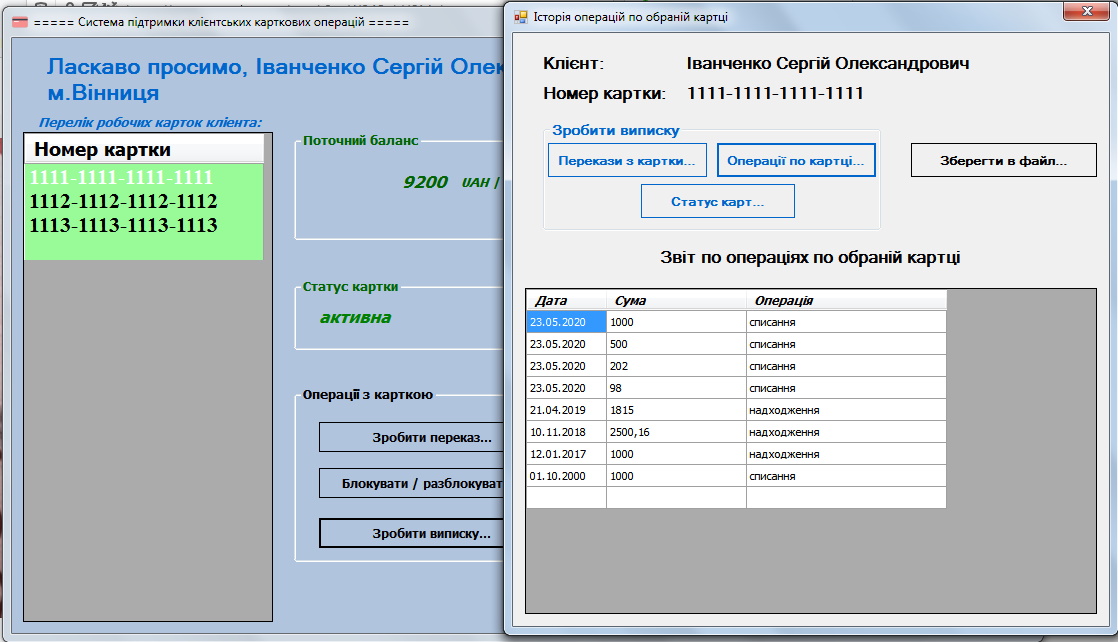Close the operations history window
Image resolution: width=1118 pixels, height=642 pixels.
point(1087,11)
